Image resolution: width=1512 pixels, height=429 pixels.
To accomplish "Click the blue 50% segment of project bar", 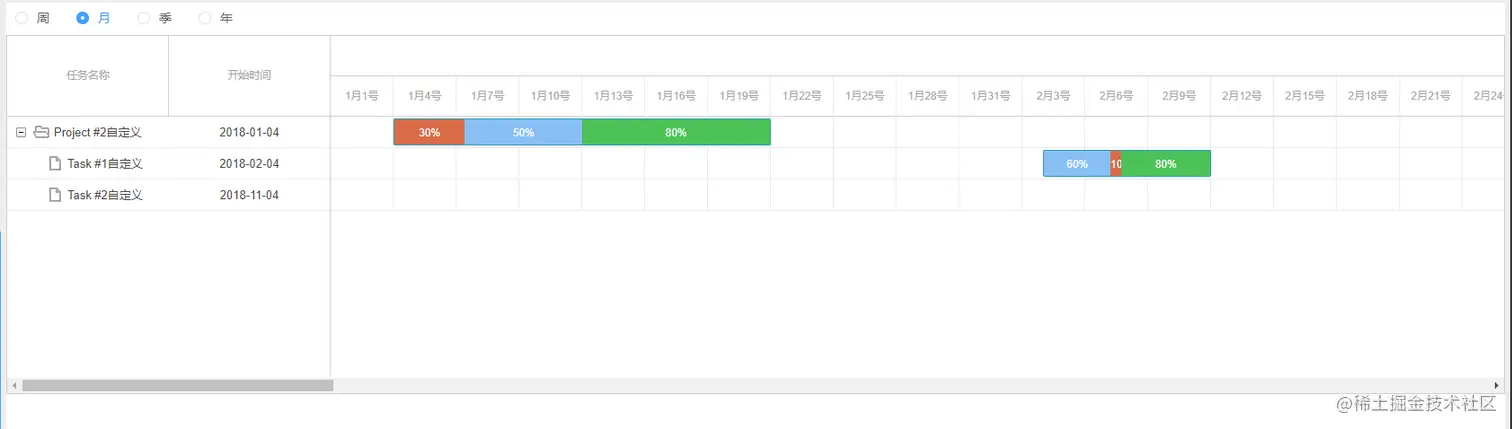I will click(x=523, y=132).
